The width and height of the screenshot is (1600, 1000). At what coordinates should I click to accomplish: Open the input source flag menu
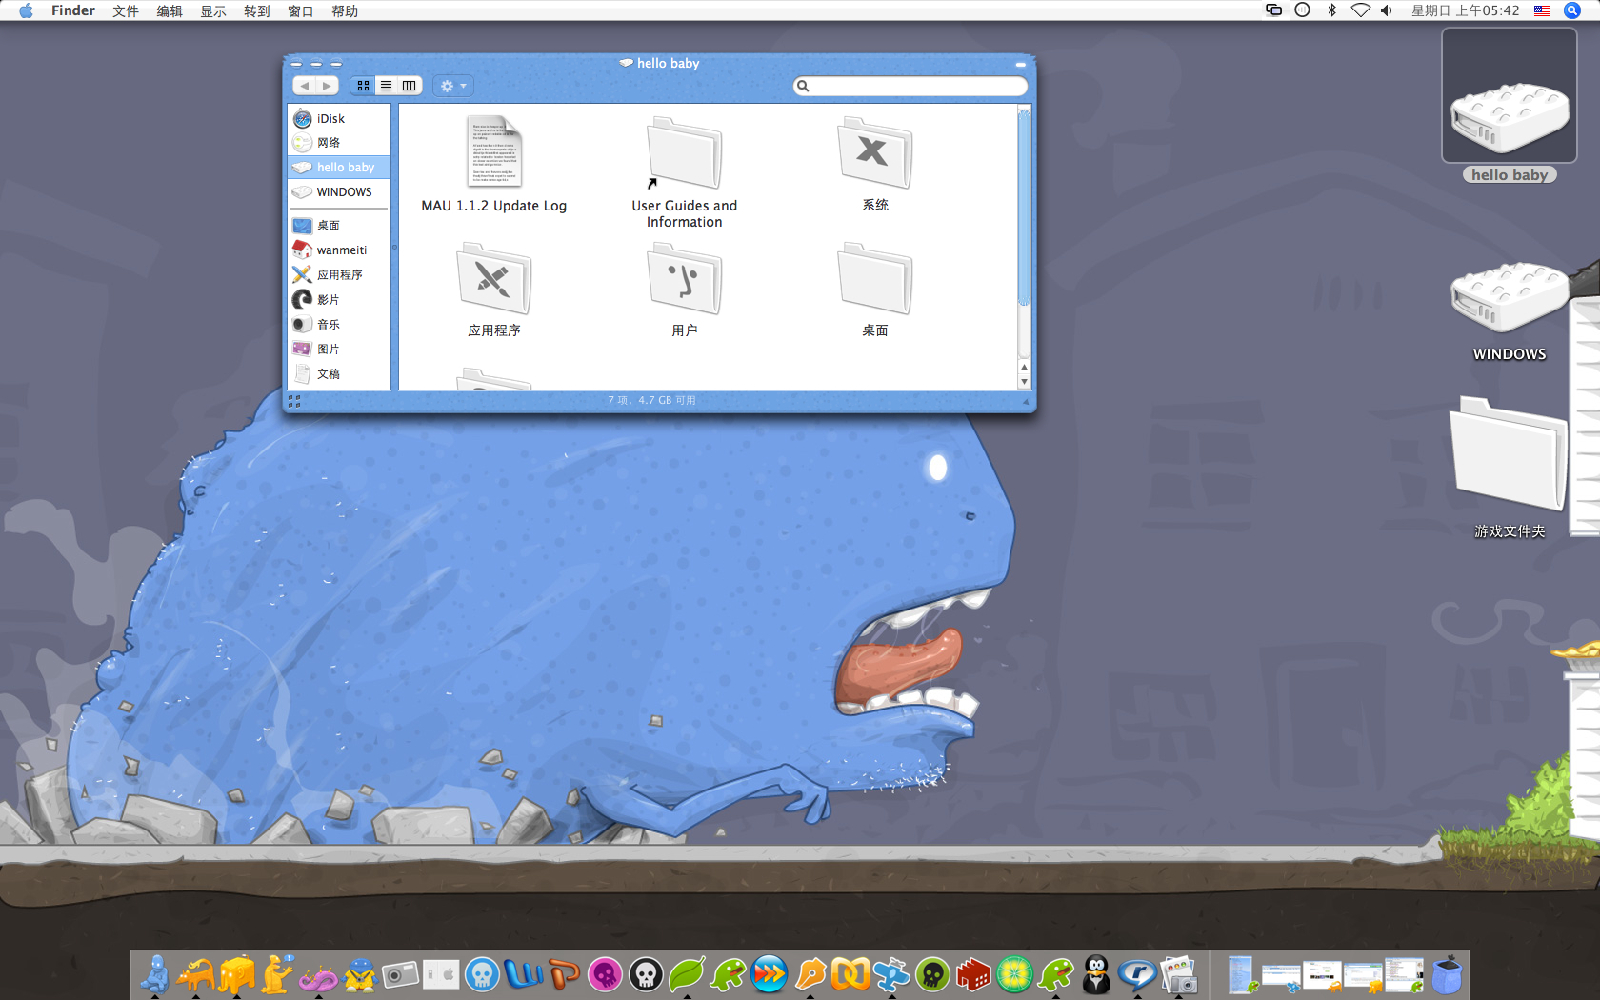click(x=1542, y=10)
